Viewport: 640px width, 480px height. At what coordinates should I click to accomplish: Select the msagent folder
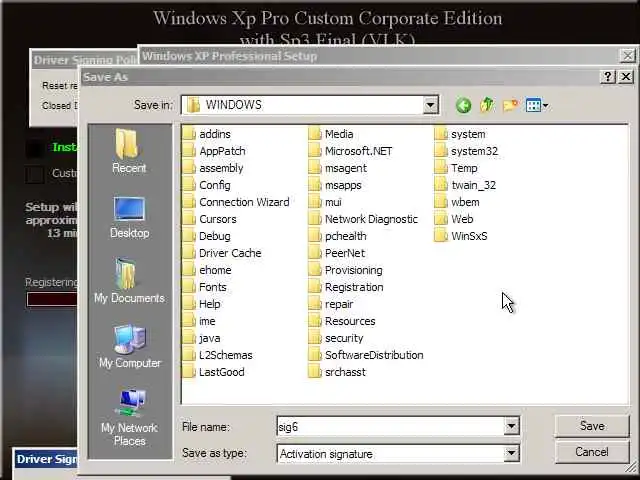338,168
